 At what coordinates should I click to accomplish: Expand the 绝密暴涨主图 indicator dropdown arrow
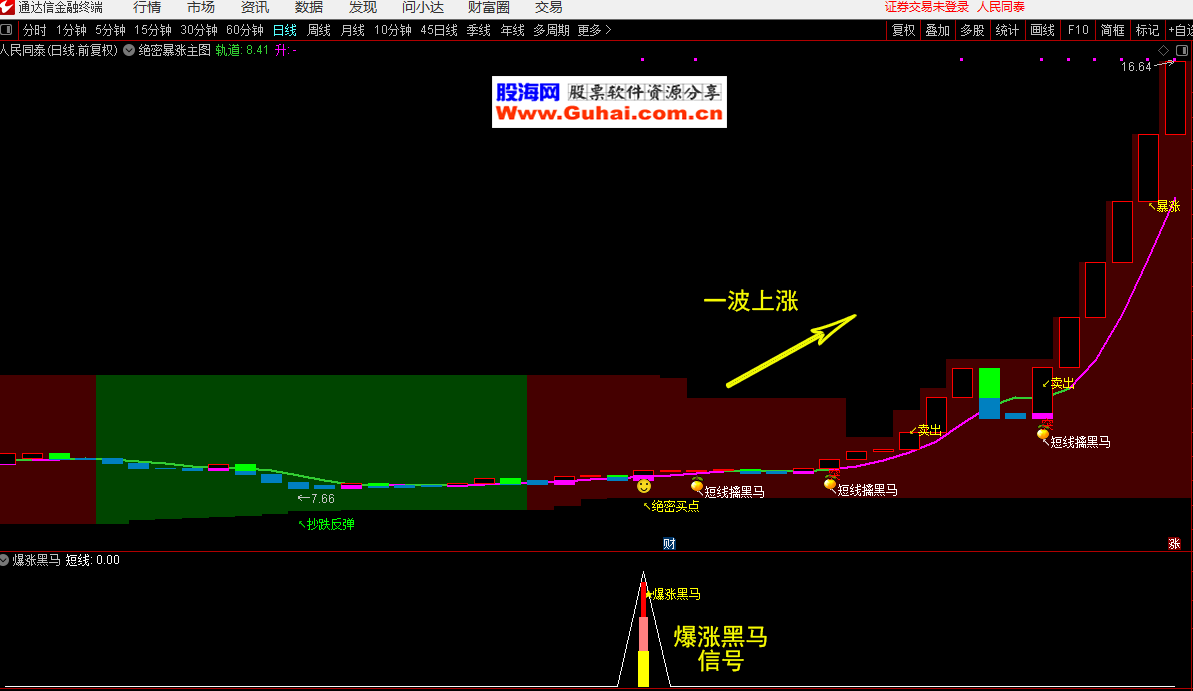(x=129, y=49)
